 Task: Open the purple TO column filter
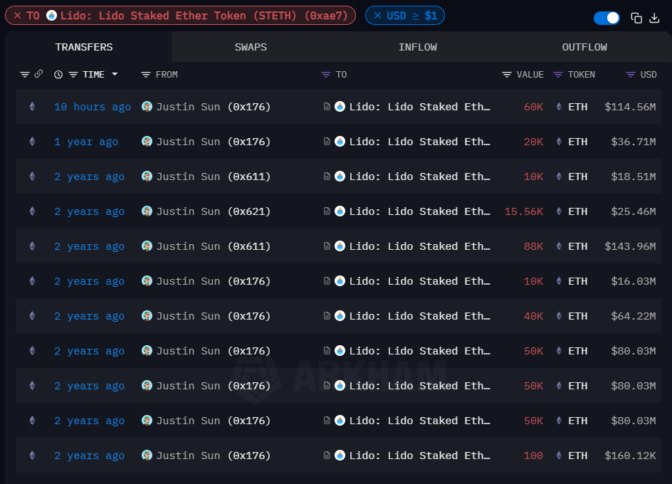(x=326, y=75)
